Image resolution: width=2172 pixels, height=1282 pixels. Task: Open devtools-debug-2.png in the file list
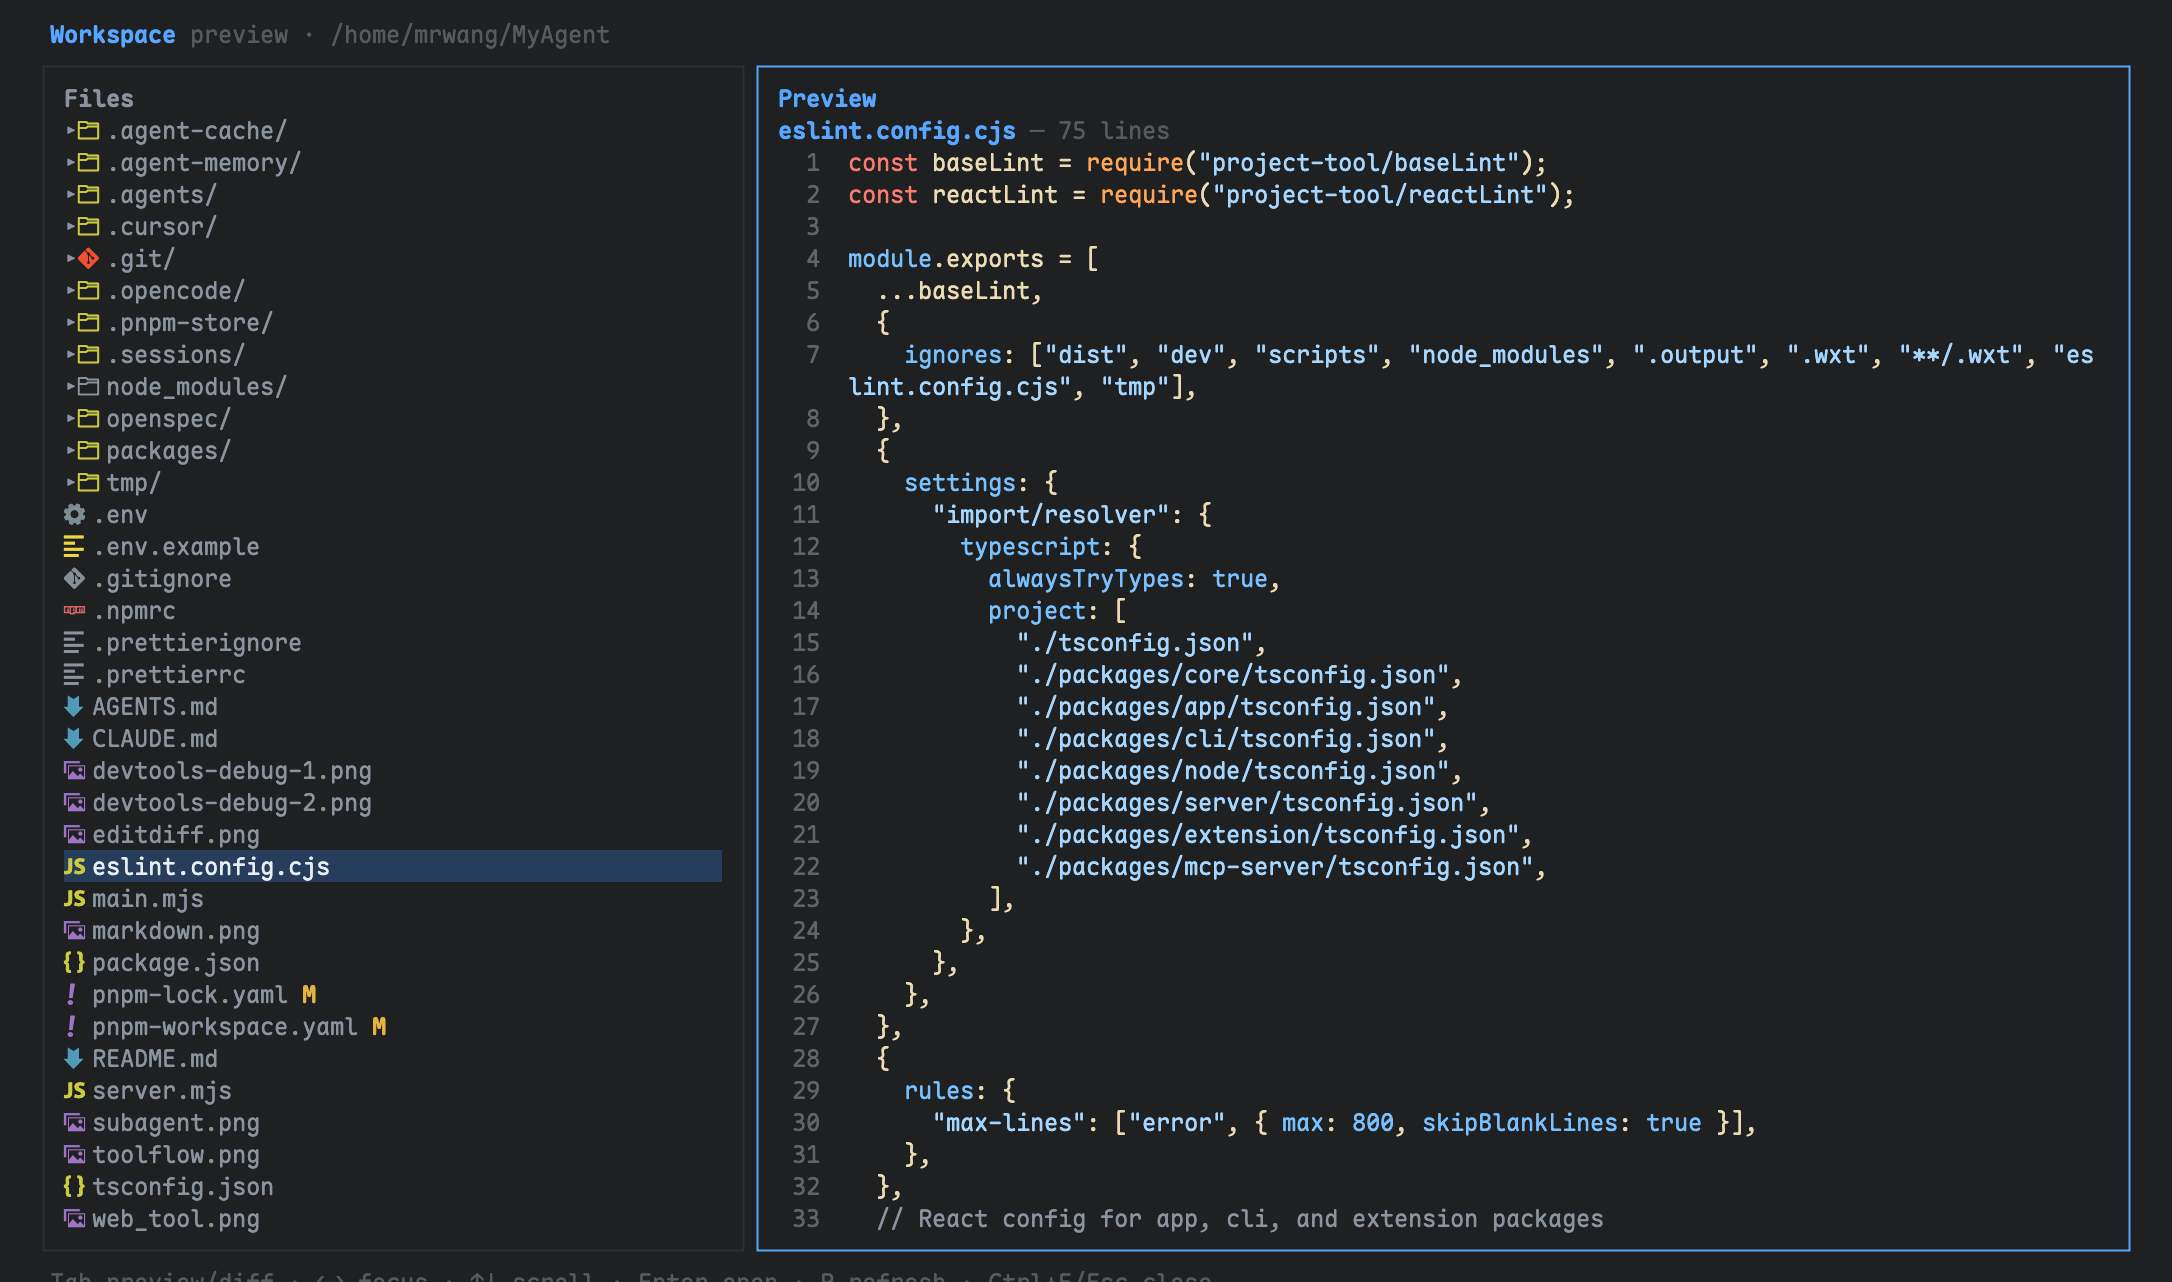232,803
